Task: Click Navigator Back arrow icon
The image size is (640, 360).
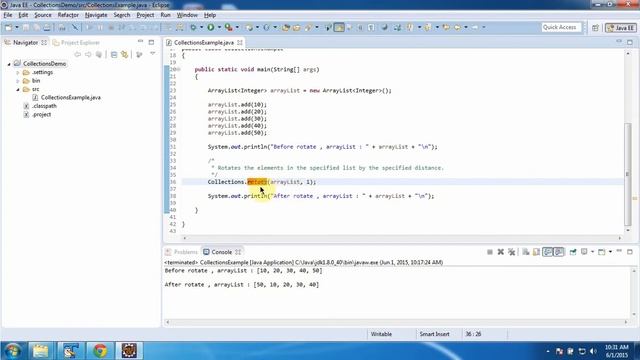Action: point(78,54)
